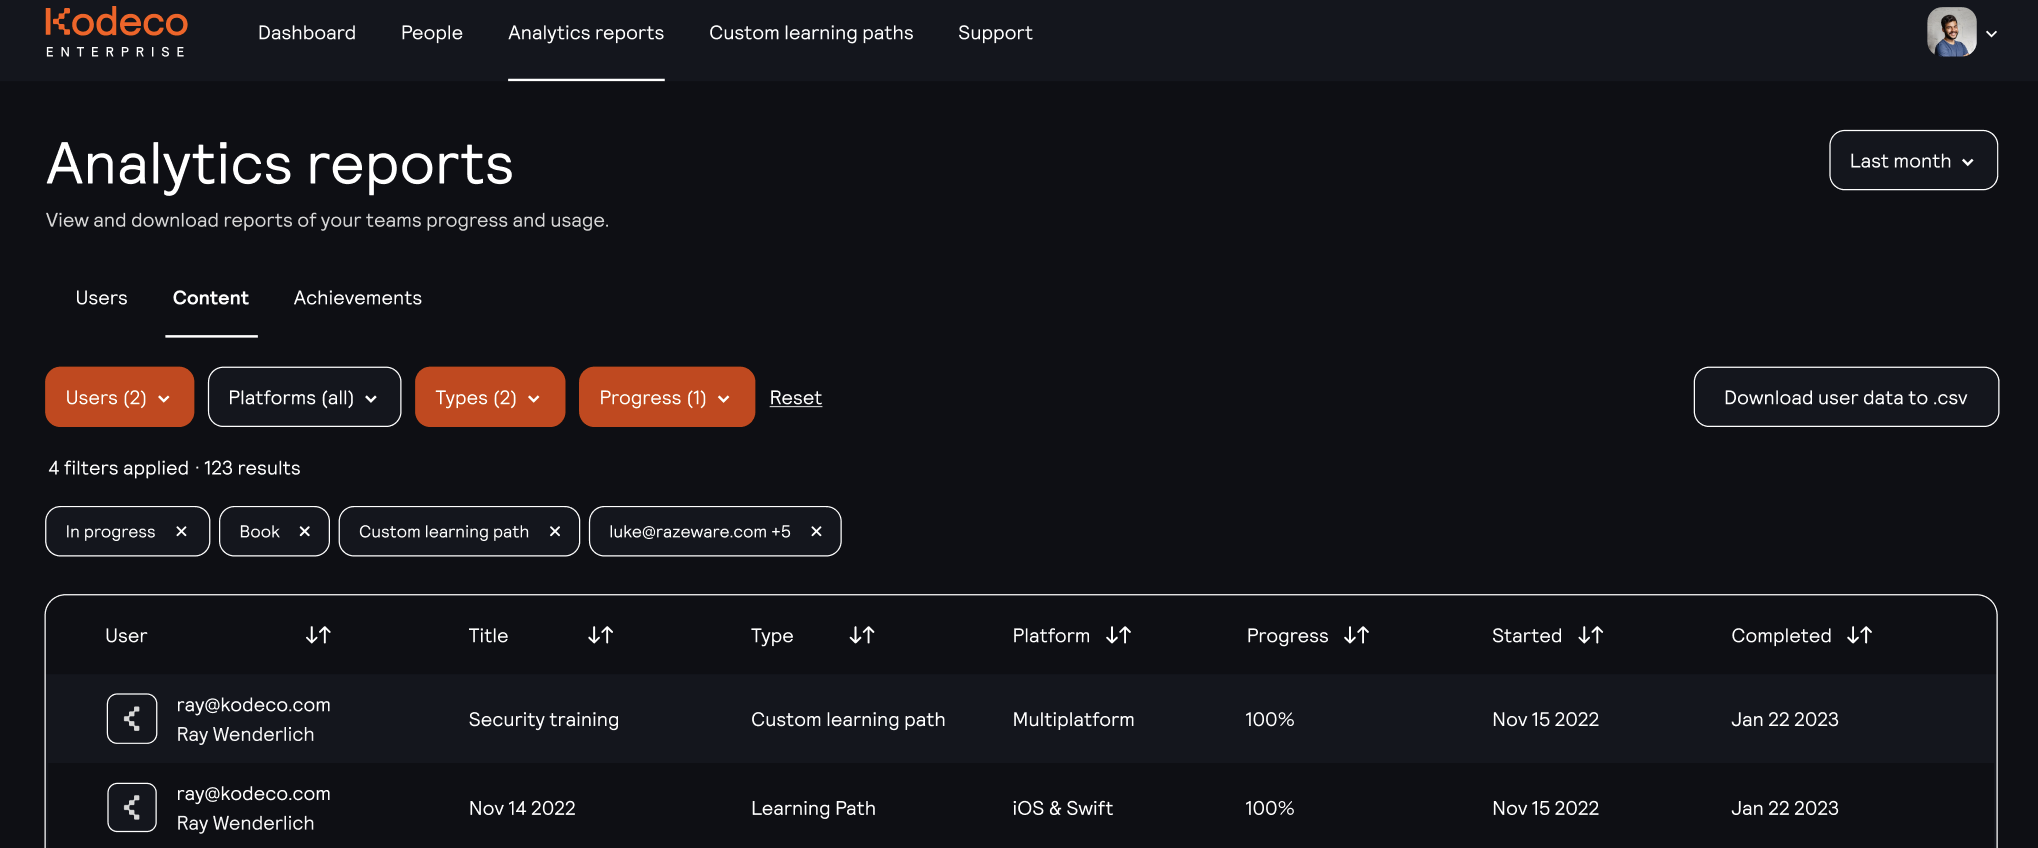Reset all applied filters
The width and height of the screenshot is (2038, 848).
pyautogui.click(x=796, y=398)
